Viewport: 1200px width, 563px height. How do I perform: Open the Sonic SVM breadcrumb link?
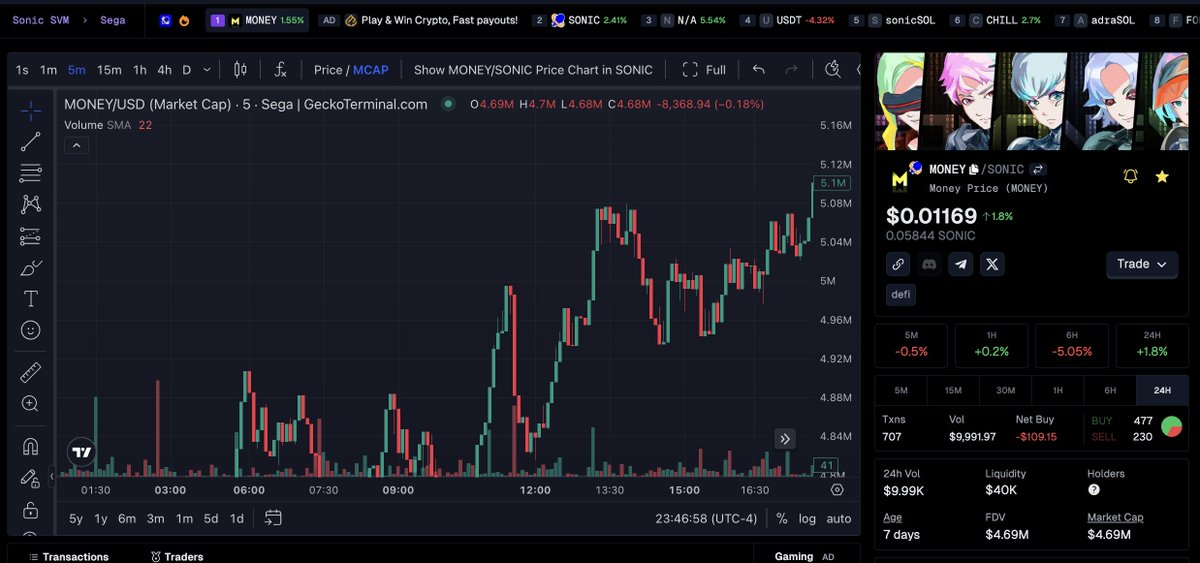click(x=40, y=20)
